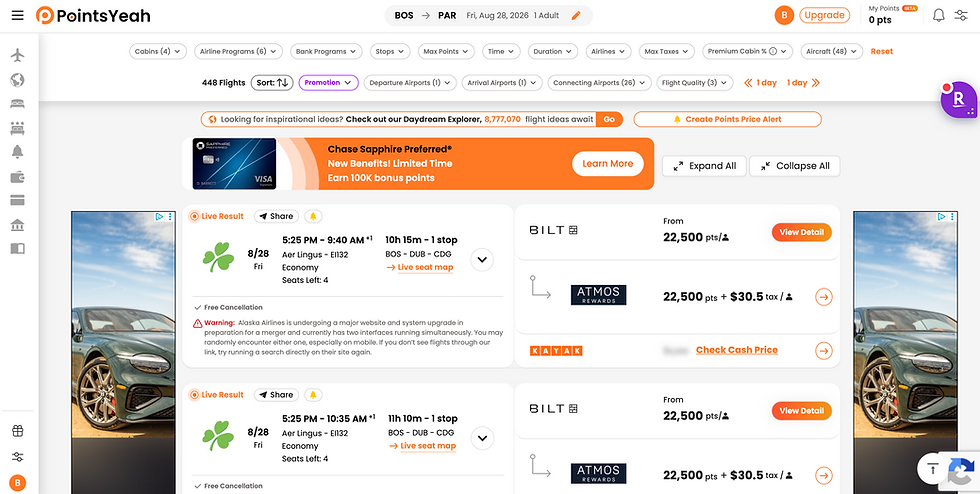Click arrow beside Kayak cash price
The image size is (980, 494).
point(824,351)
